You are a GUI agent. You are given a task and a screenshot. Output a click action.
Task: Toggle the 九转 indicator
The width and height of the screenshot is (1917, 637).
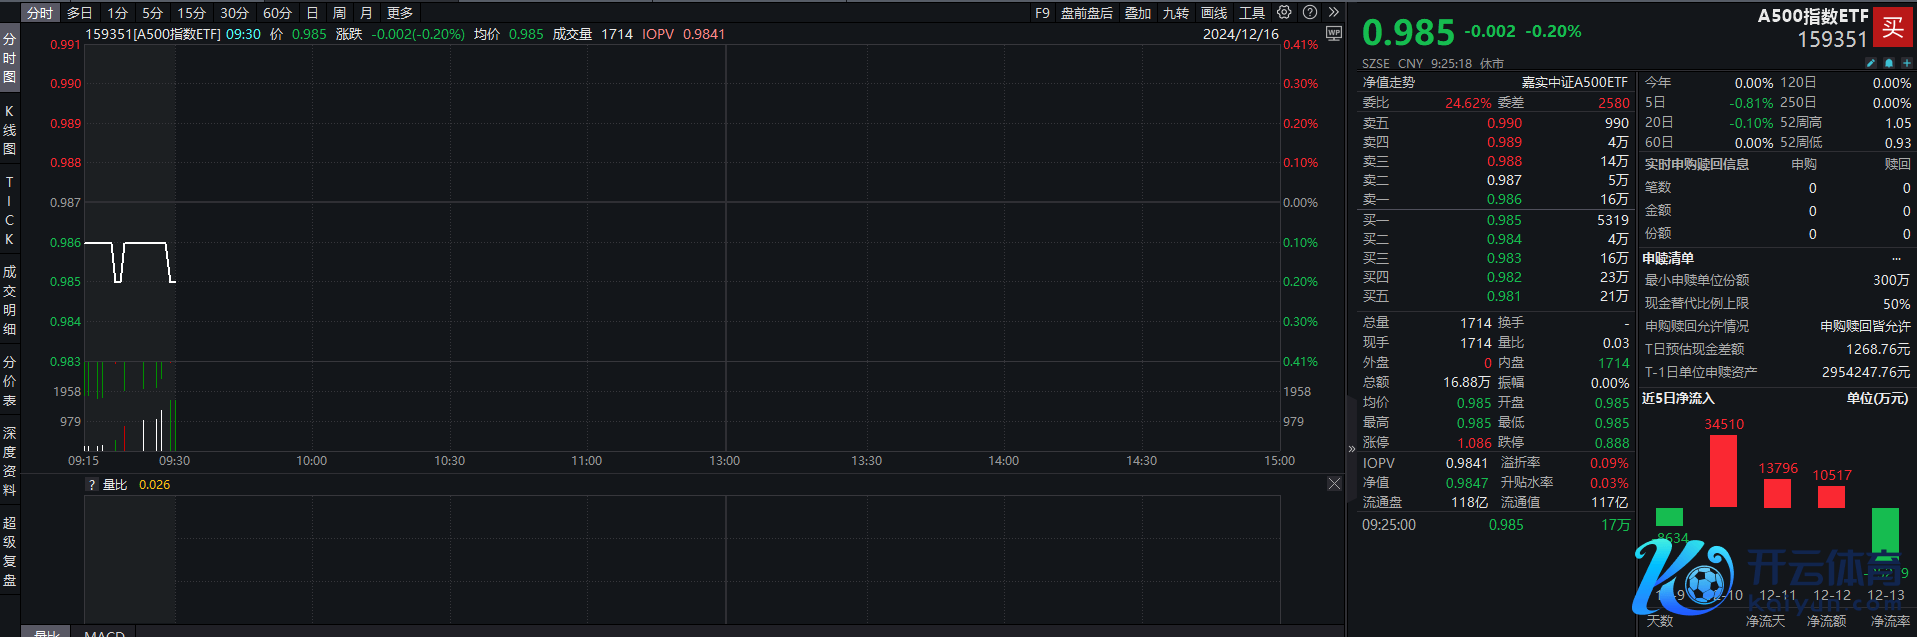[1176, 13]
